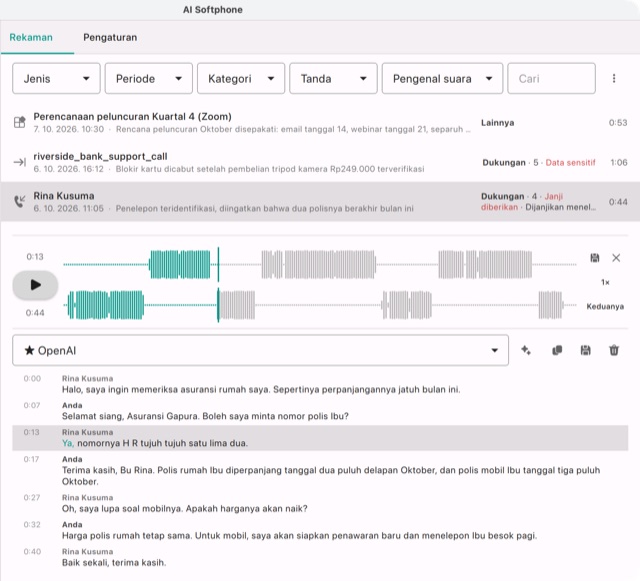
Task: Click the Data sensitif tag
Action: pos(570,163)
